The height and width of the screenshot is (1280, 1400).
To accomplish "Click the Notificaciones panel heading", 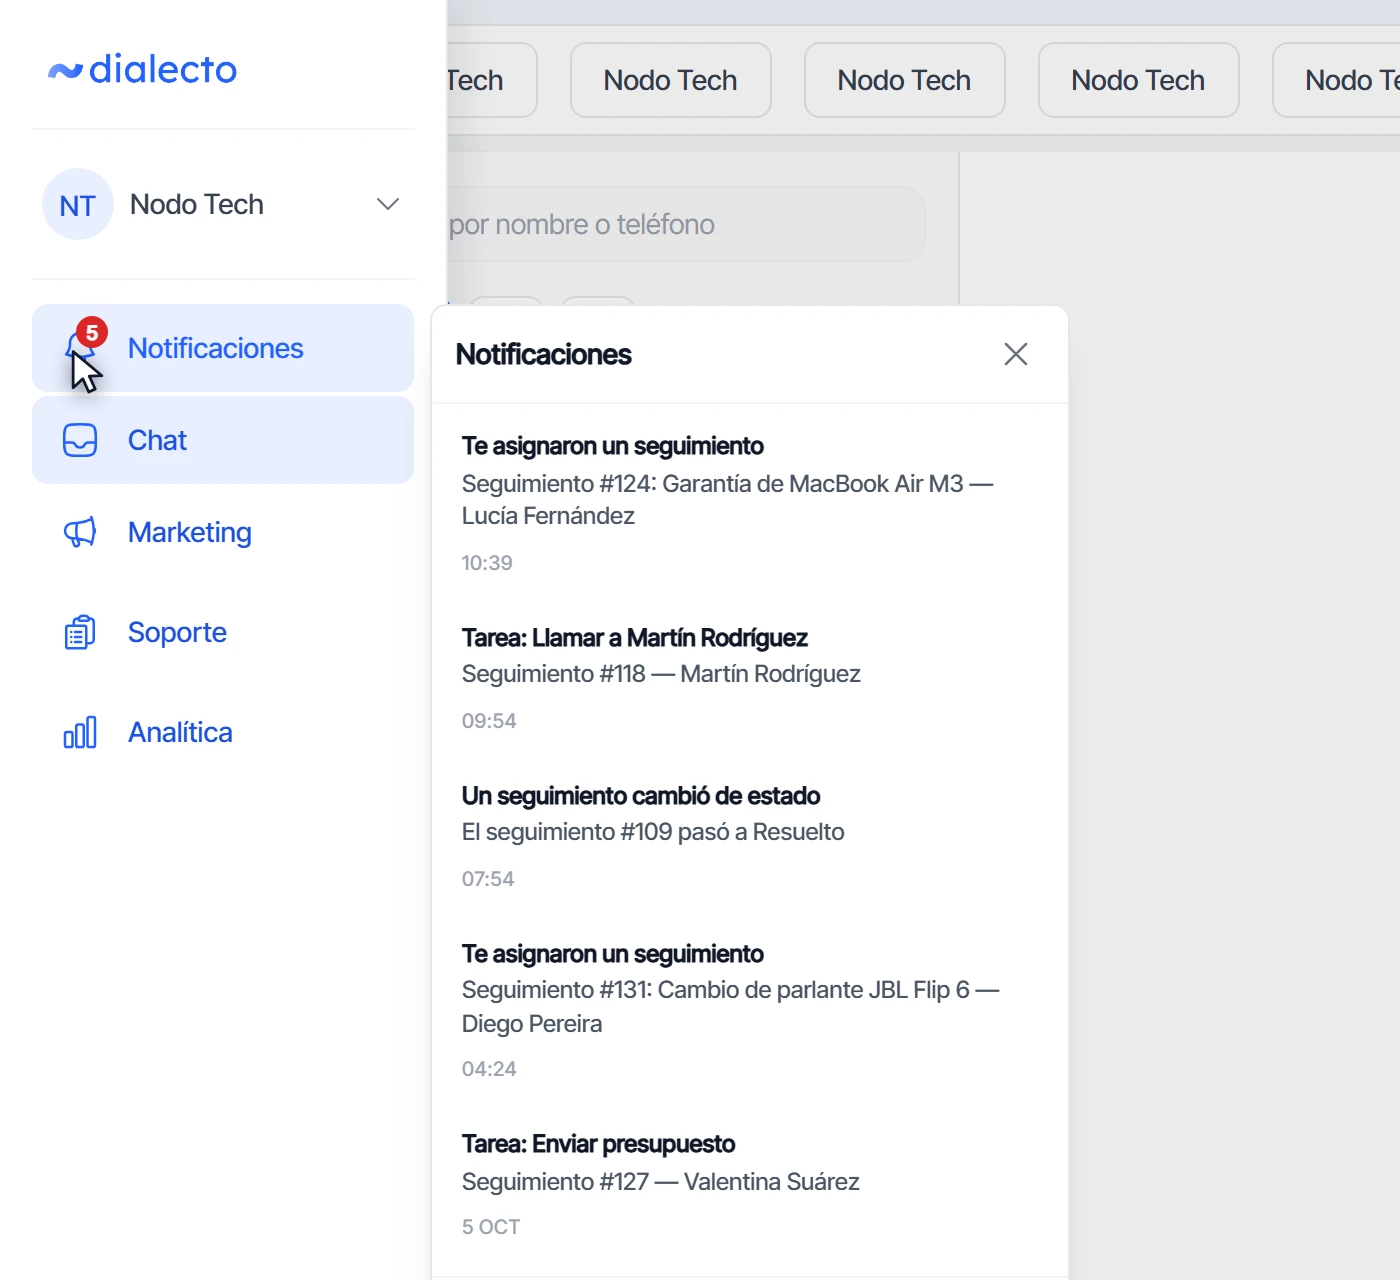I will [544, 354].
